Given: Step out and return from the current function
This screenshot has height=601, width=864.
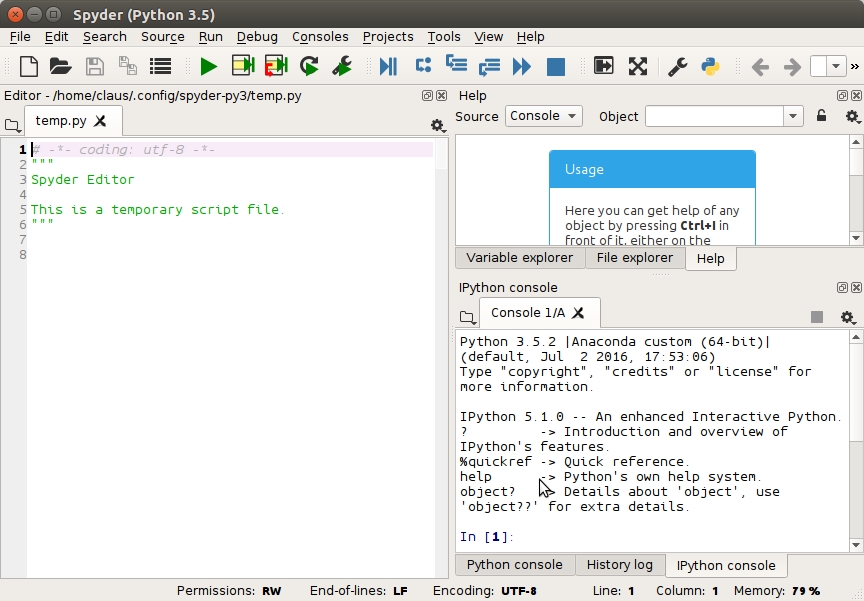Looking at the screenshot, I should 489,67.
